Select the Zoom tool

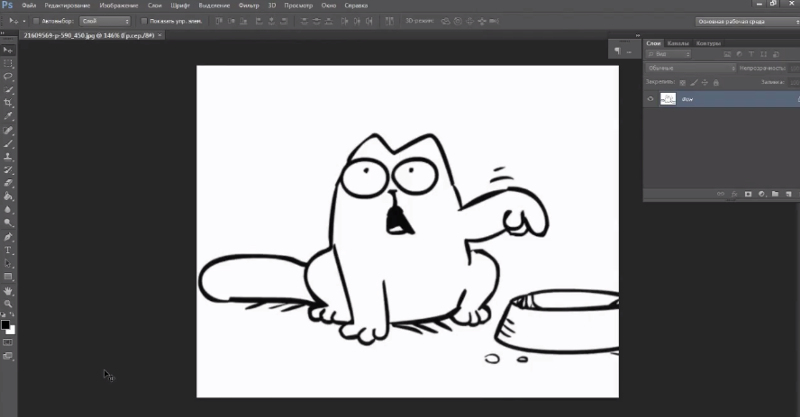pyautogui.click(x=8, y=304)
